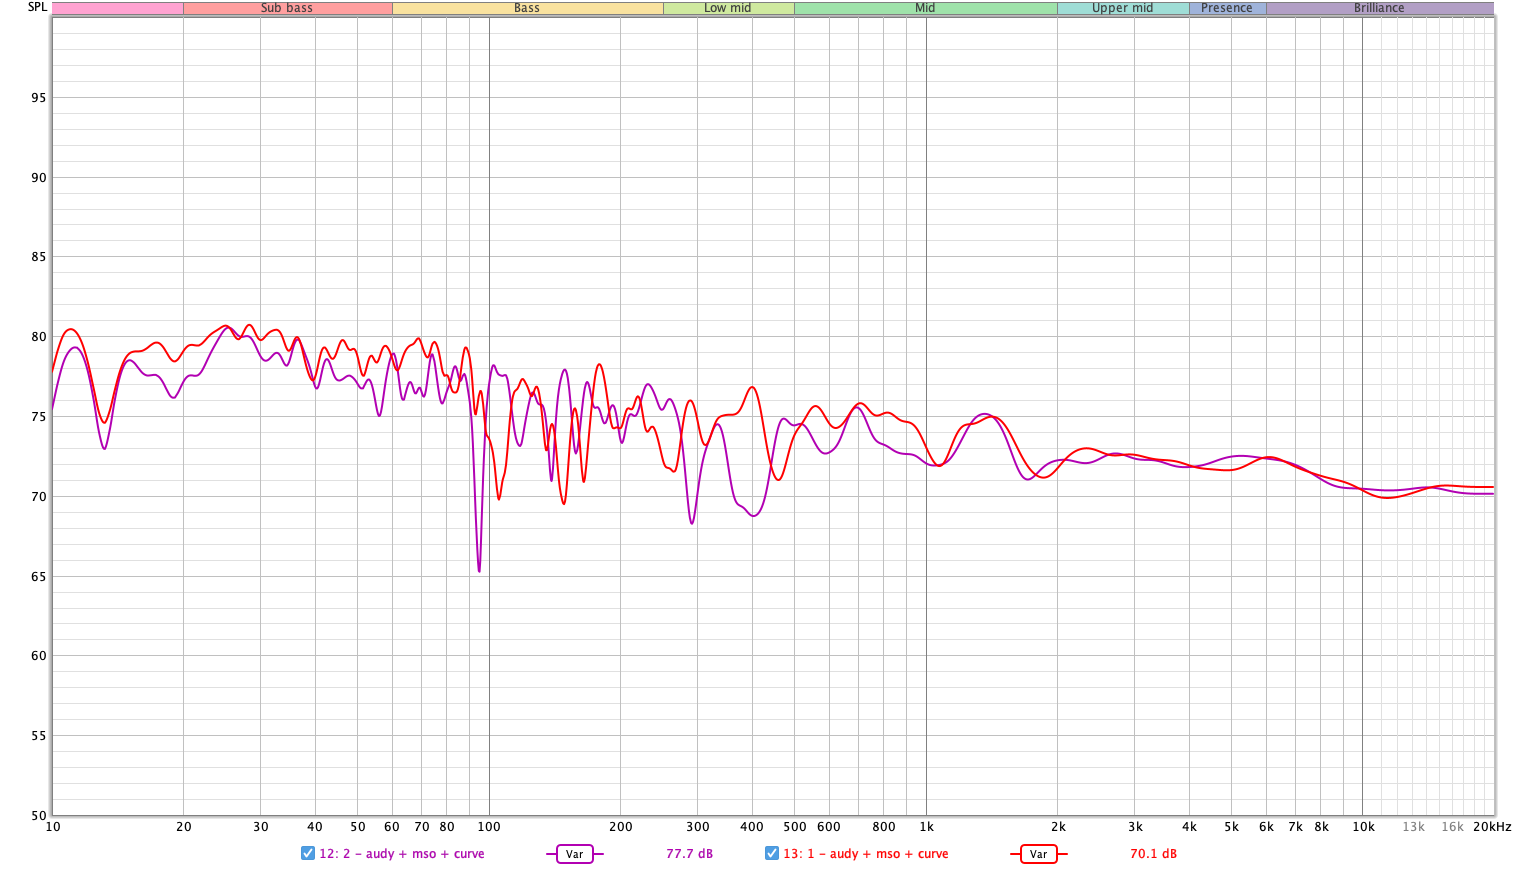Click the Bass band label
The width and height of the screenshot is (1520, 870).
pos(527,8)
